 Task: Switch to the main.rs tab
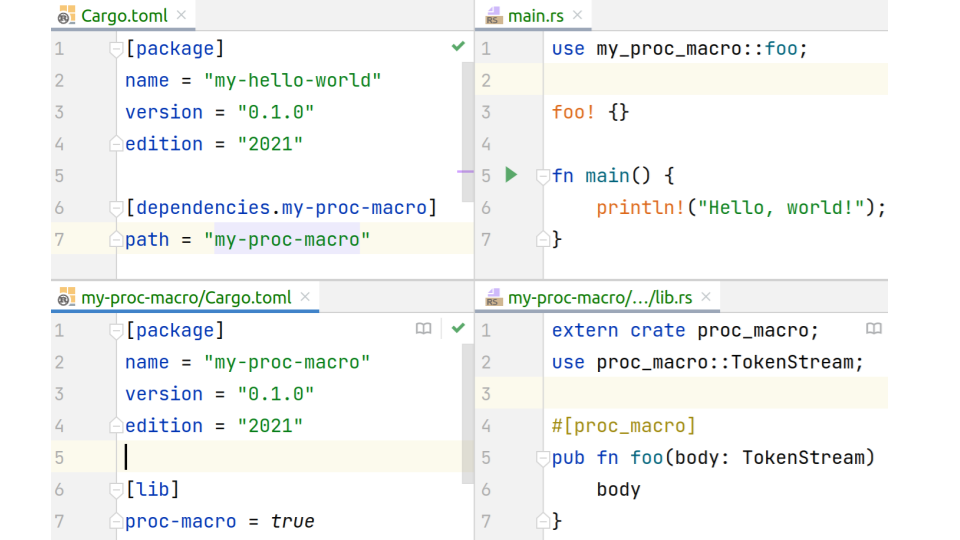535,16
